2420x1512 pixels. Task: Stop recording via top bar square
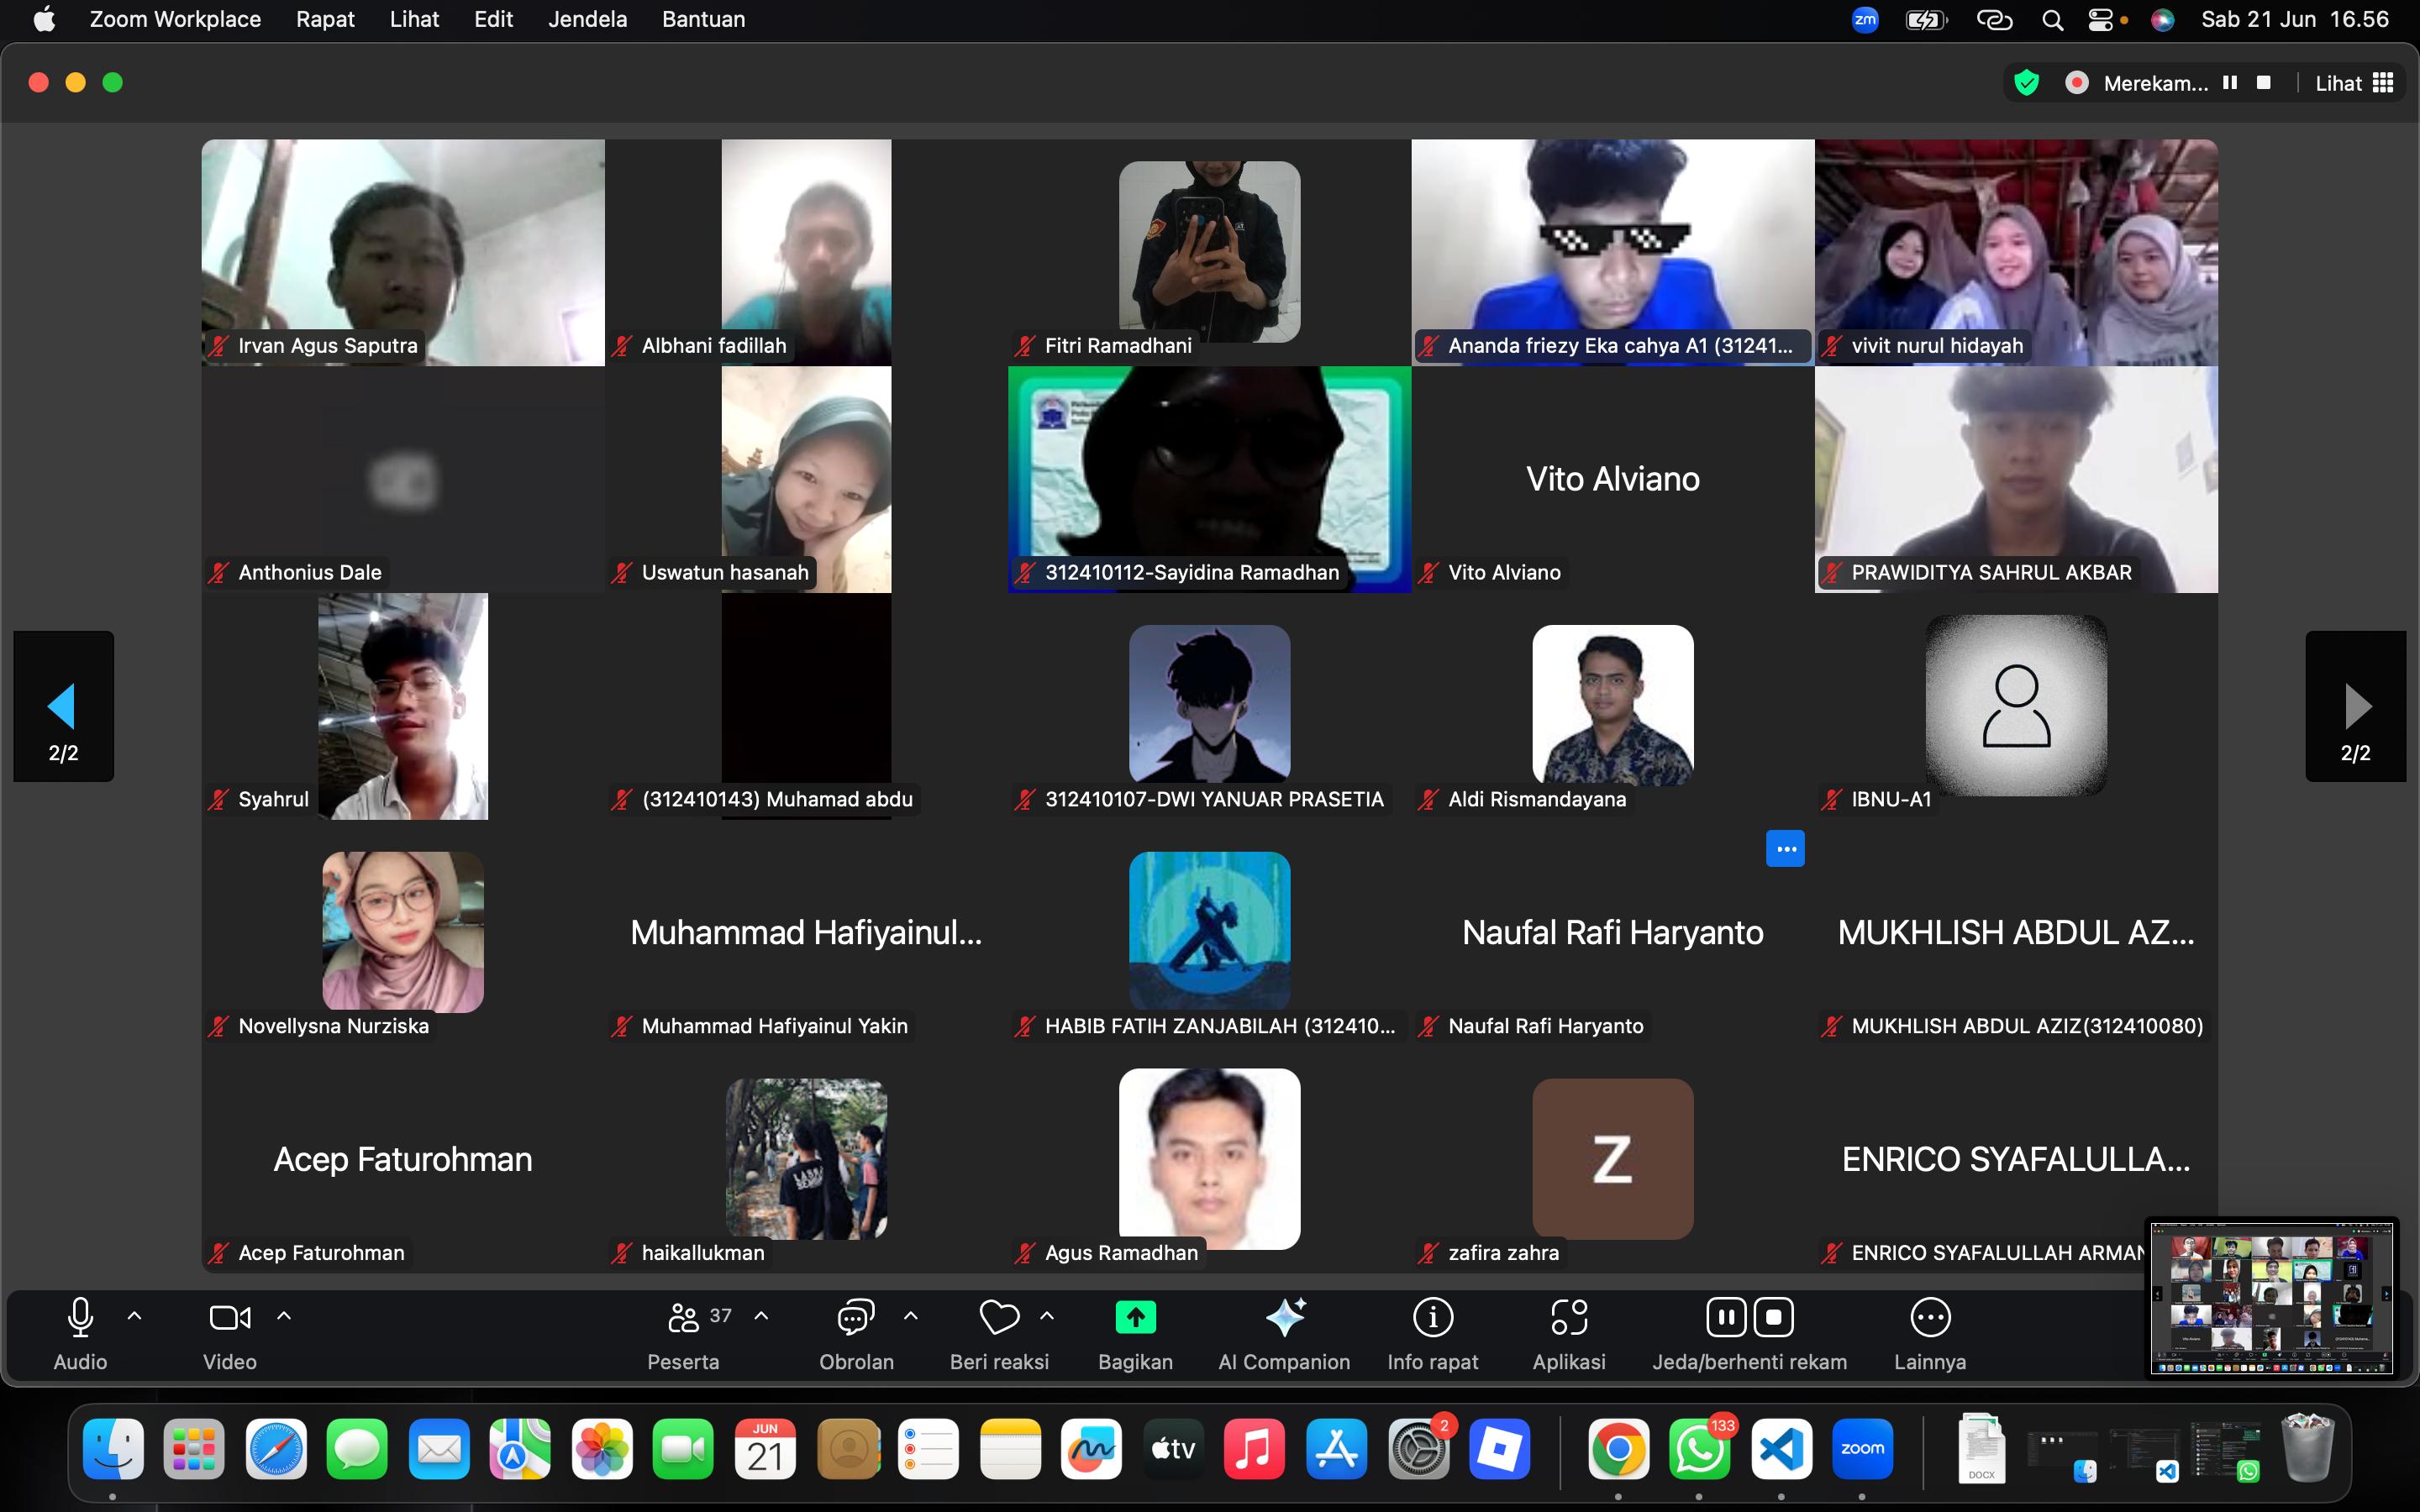[2264, 83]
